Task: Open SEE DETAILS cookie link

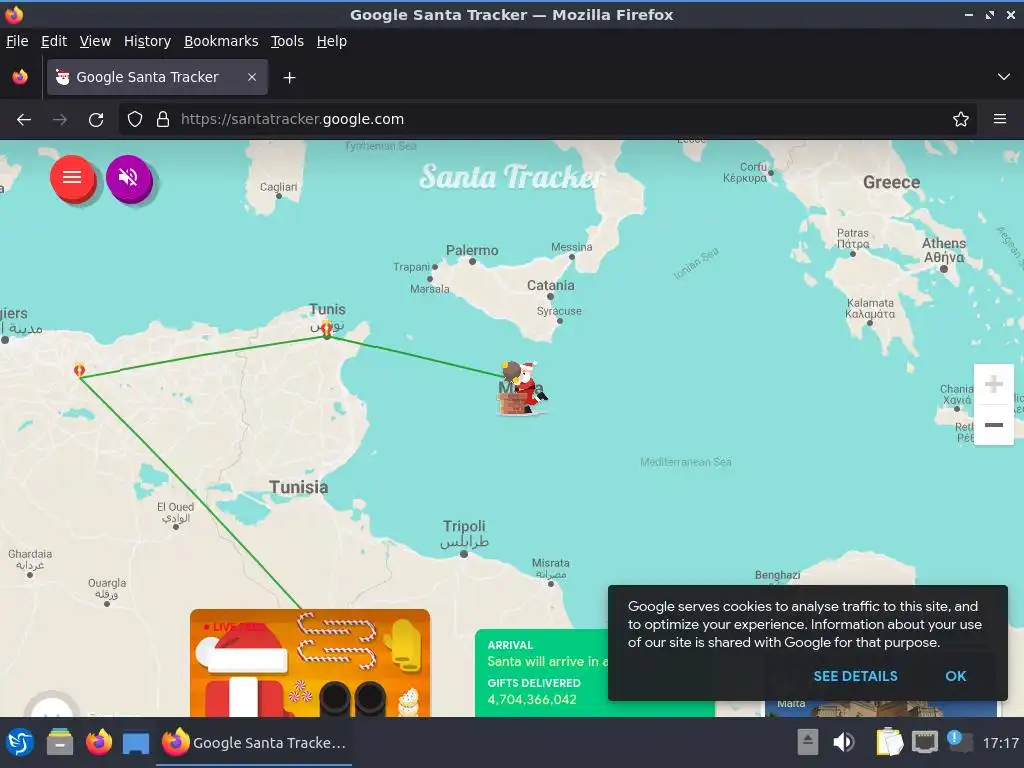Action: pyautogui.click(x=855, y=676)
